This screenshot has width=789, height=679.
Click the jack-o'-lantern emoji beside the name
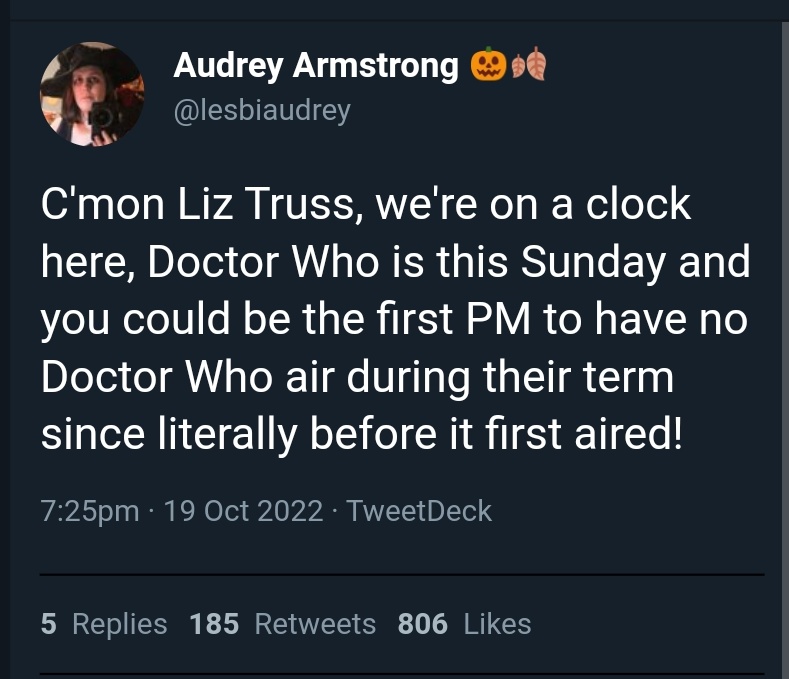point(487,67)
